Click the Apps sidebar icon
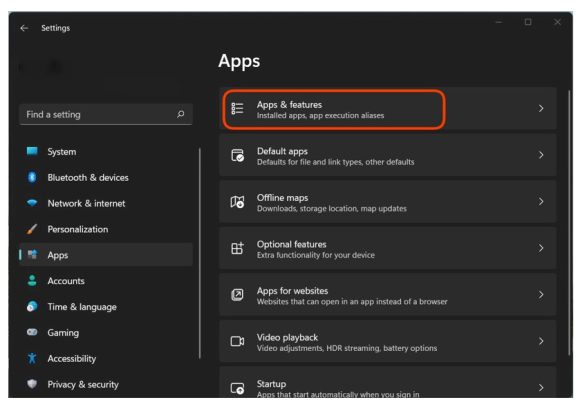This screenshot has height=400, width=587. pos(32,255)
